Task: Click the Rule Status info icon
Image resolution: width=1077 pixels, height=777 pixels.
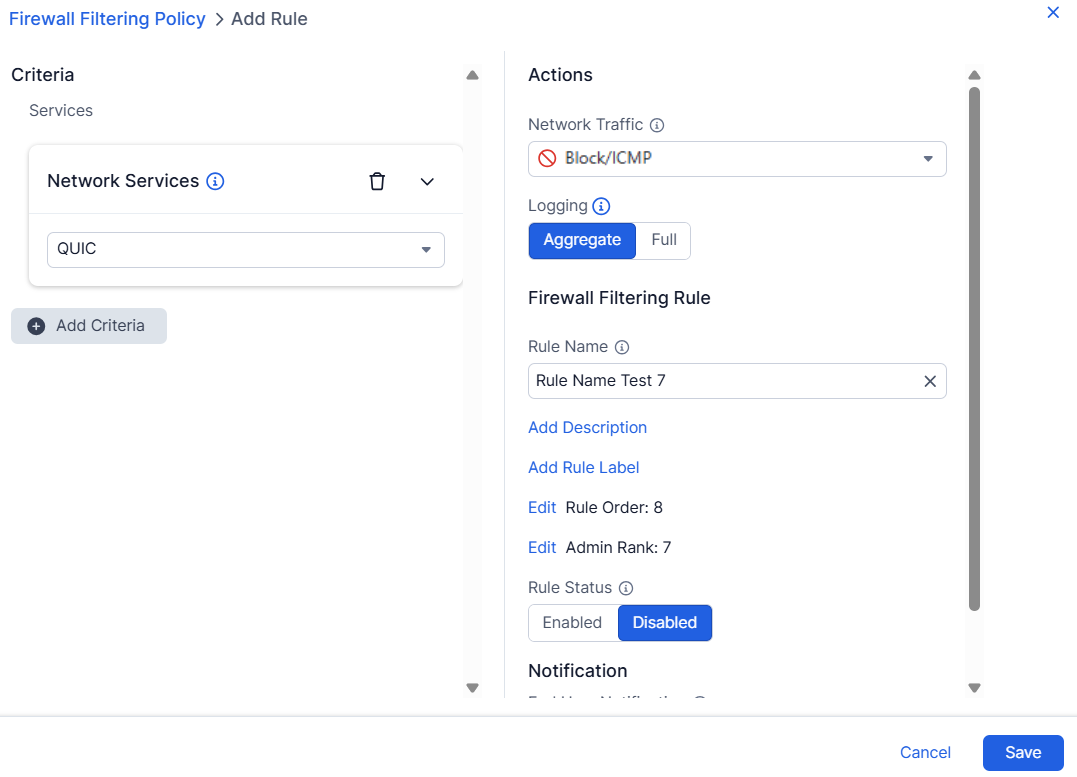Action: point(626,588)
